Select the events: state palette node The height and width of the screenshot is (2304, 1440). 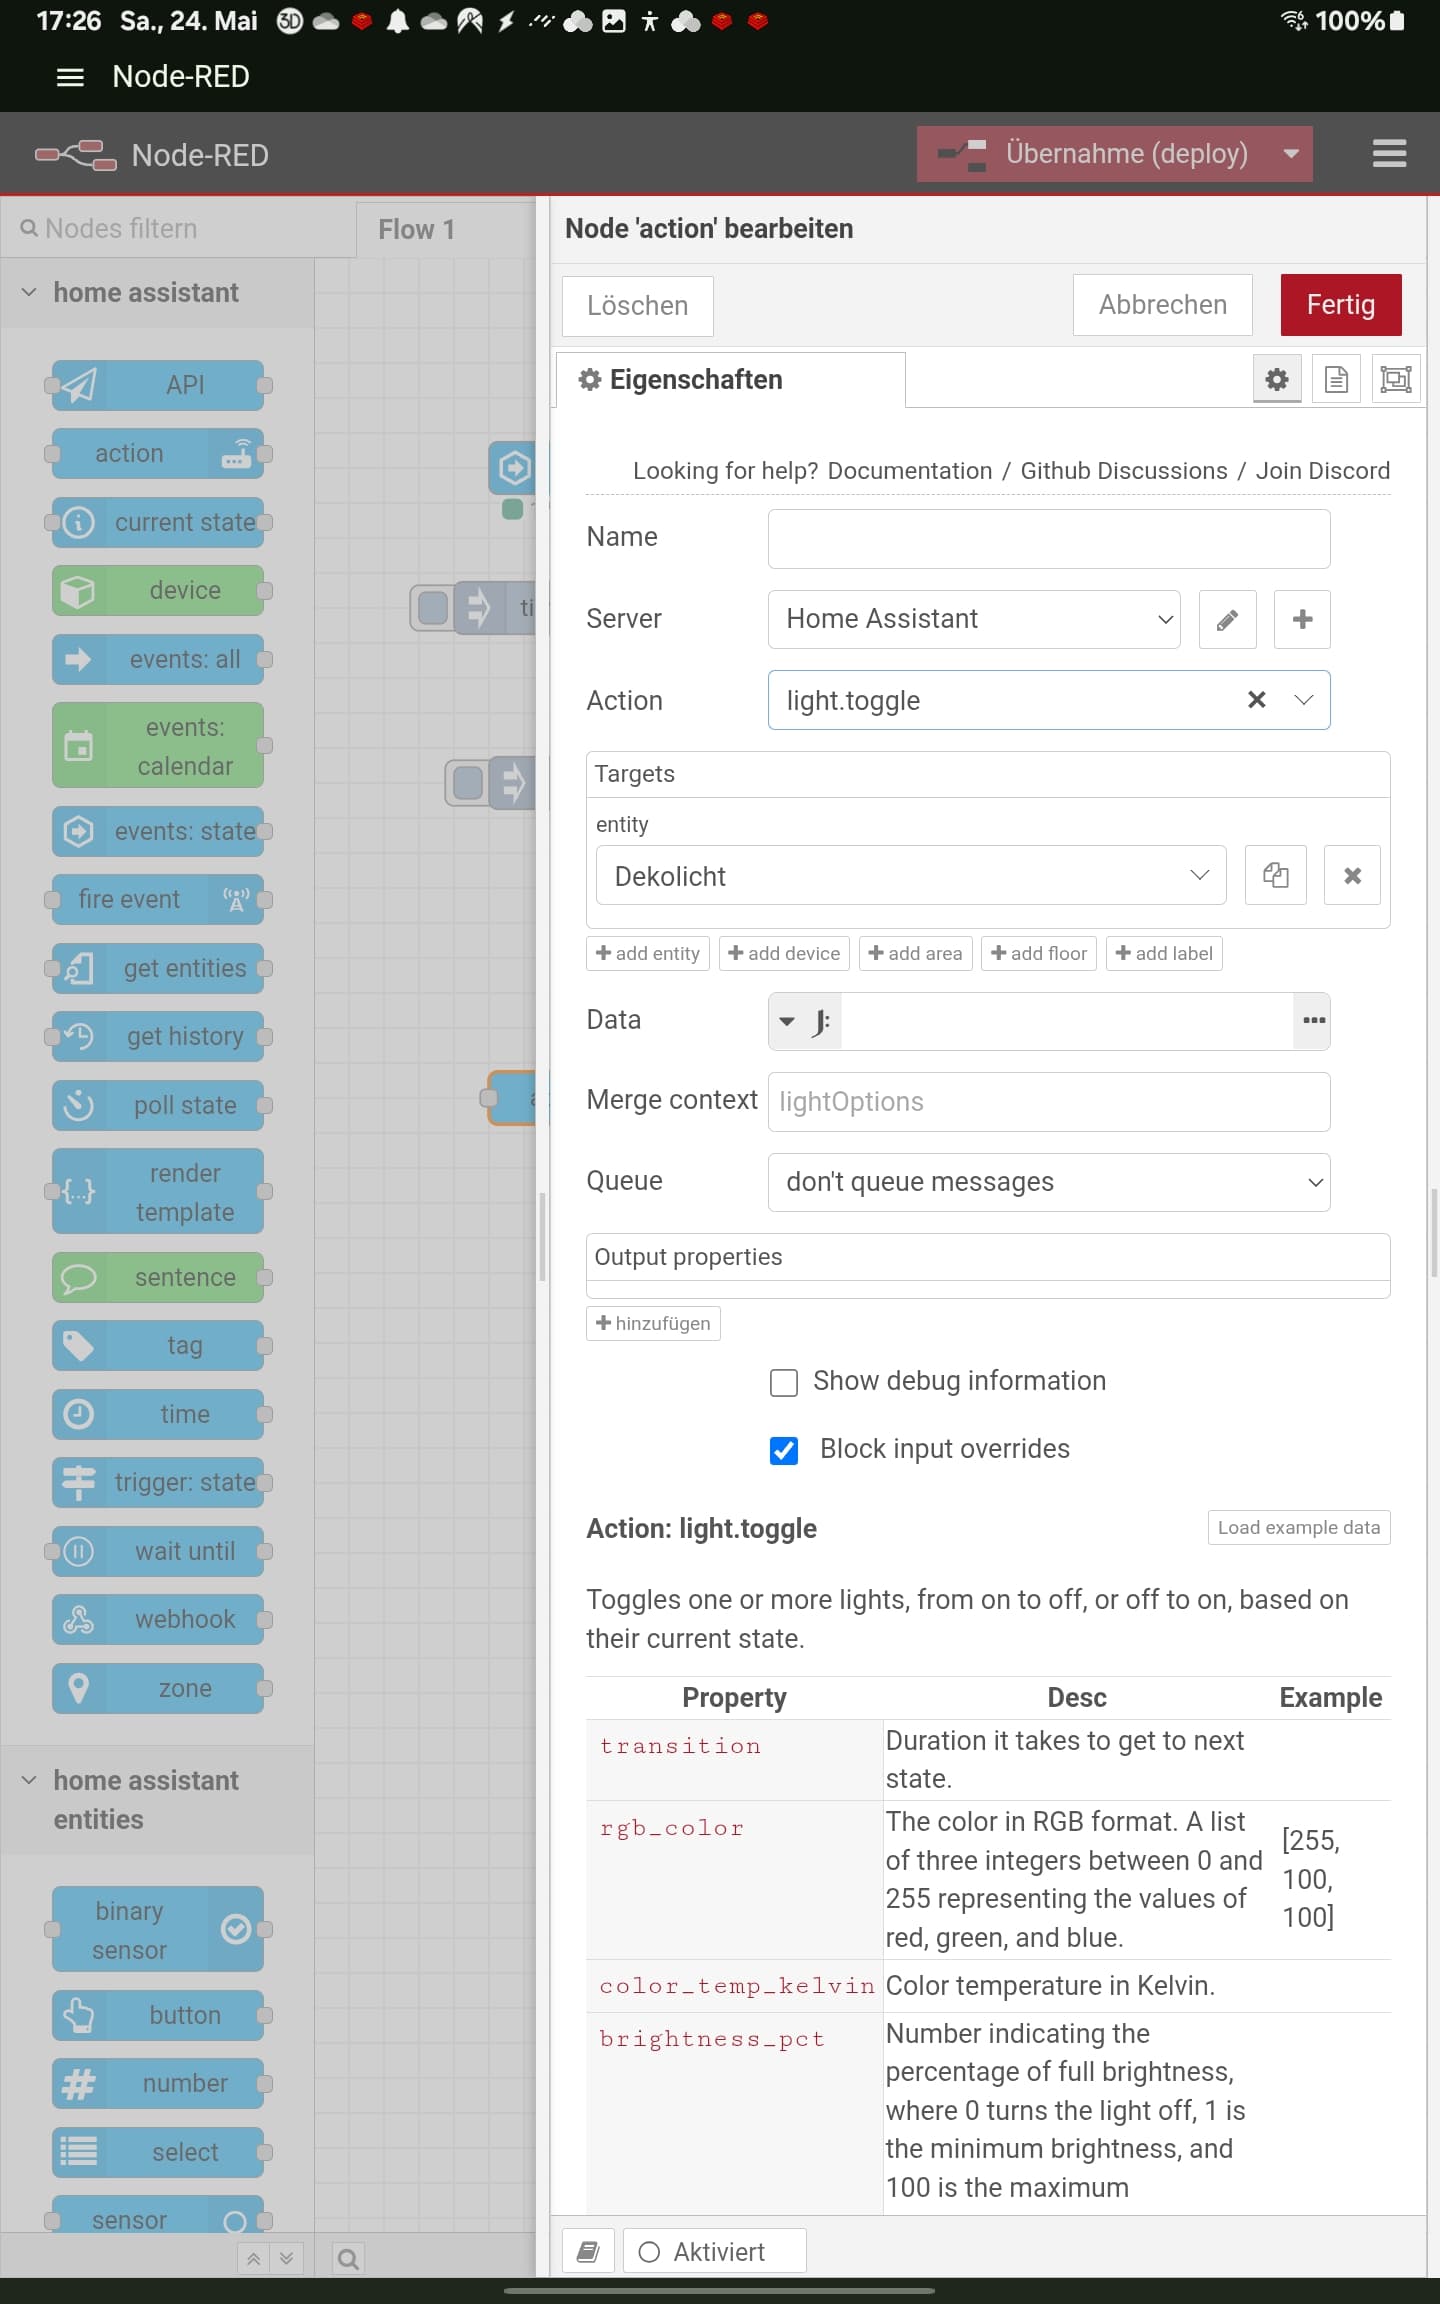pyautogui.click(x=158, y=831)
